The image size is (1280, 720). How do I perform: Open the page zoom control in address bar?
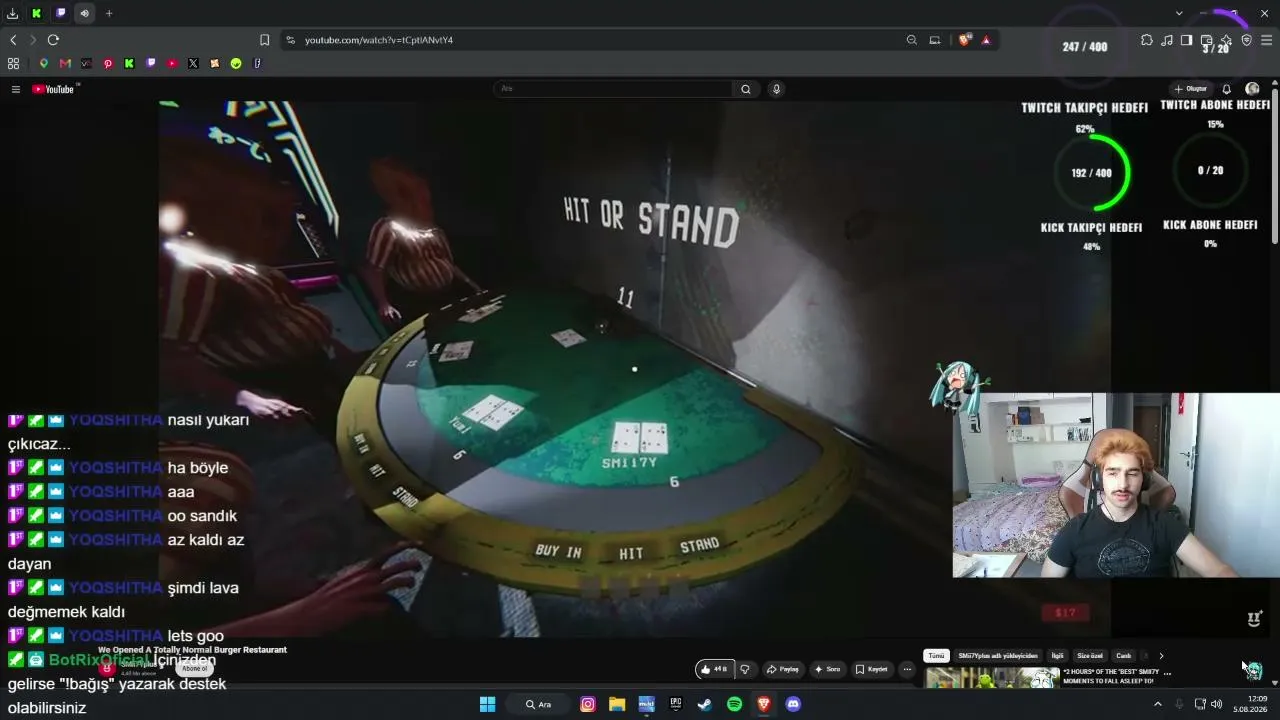tap(912, 40)
